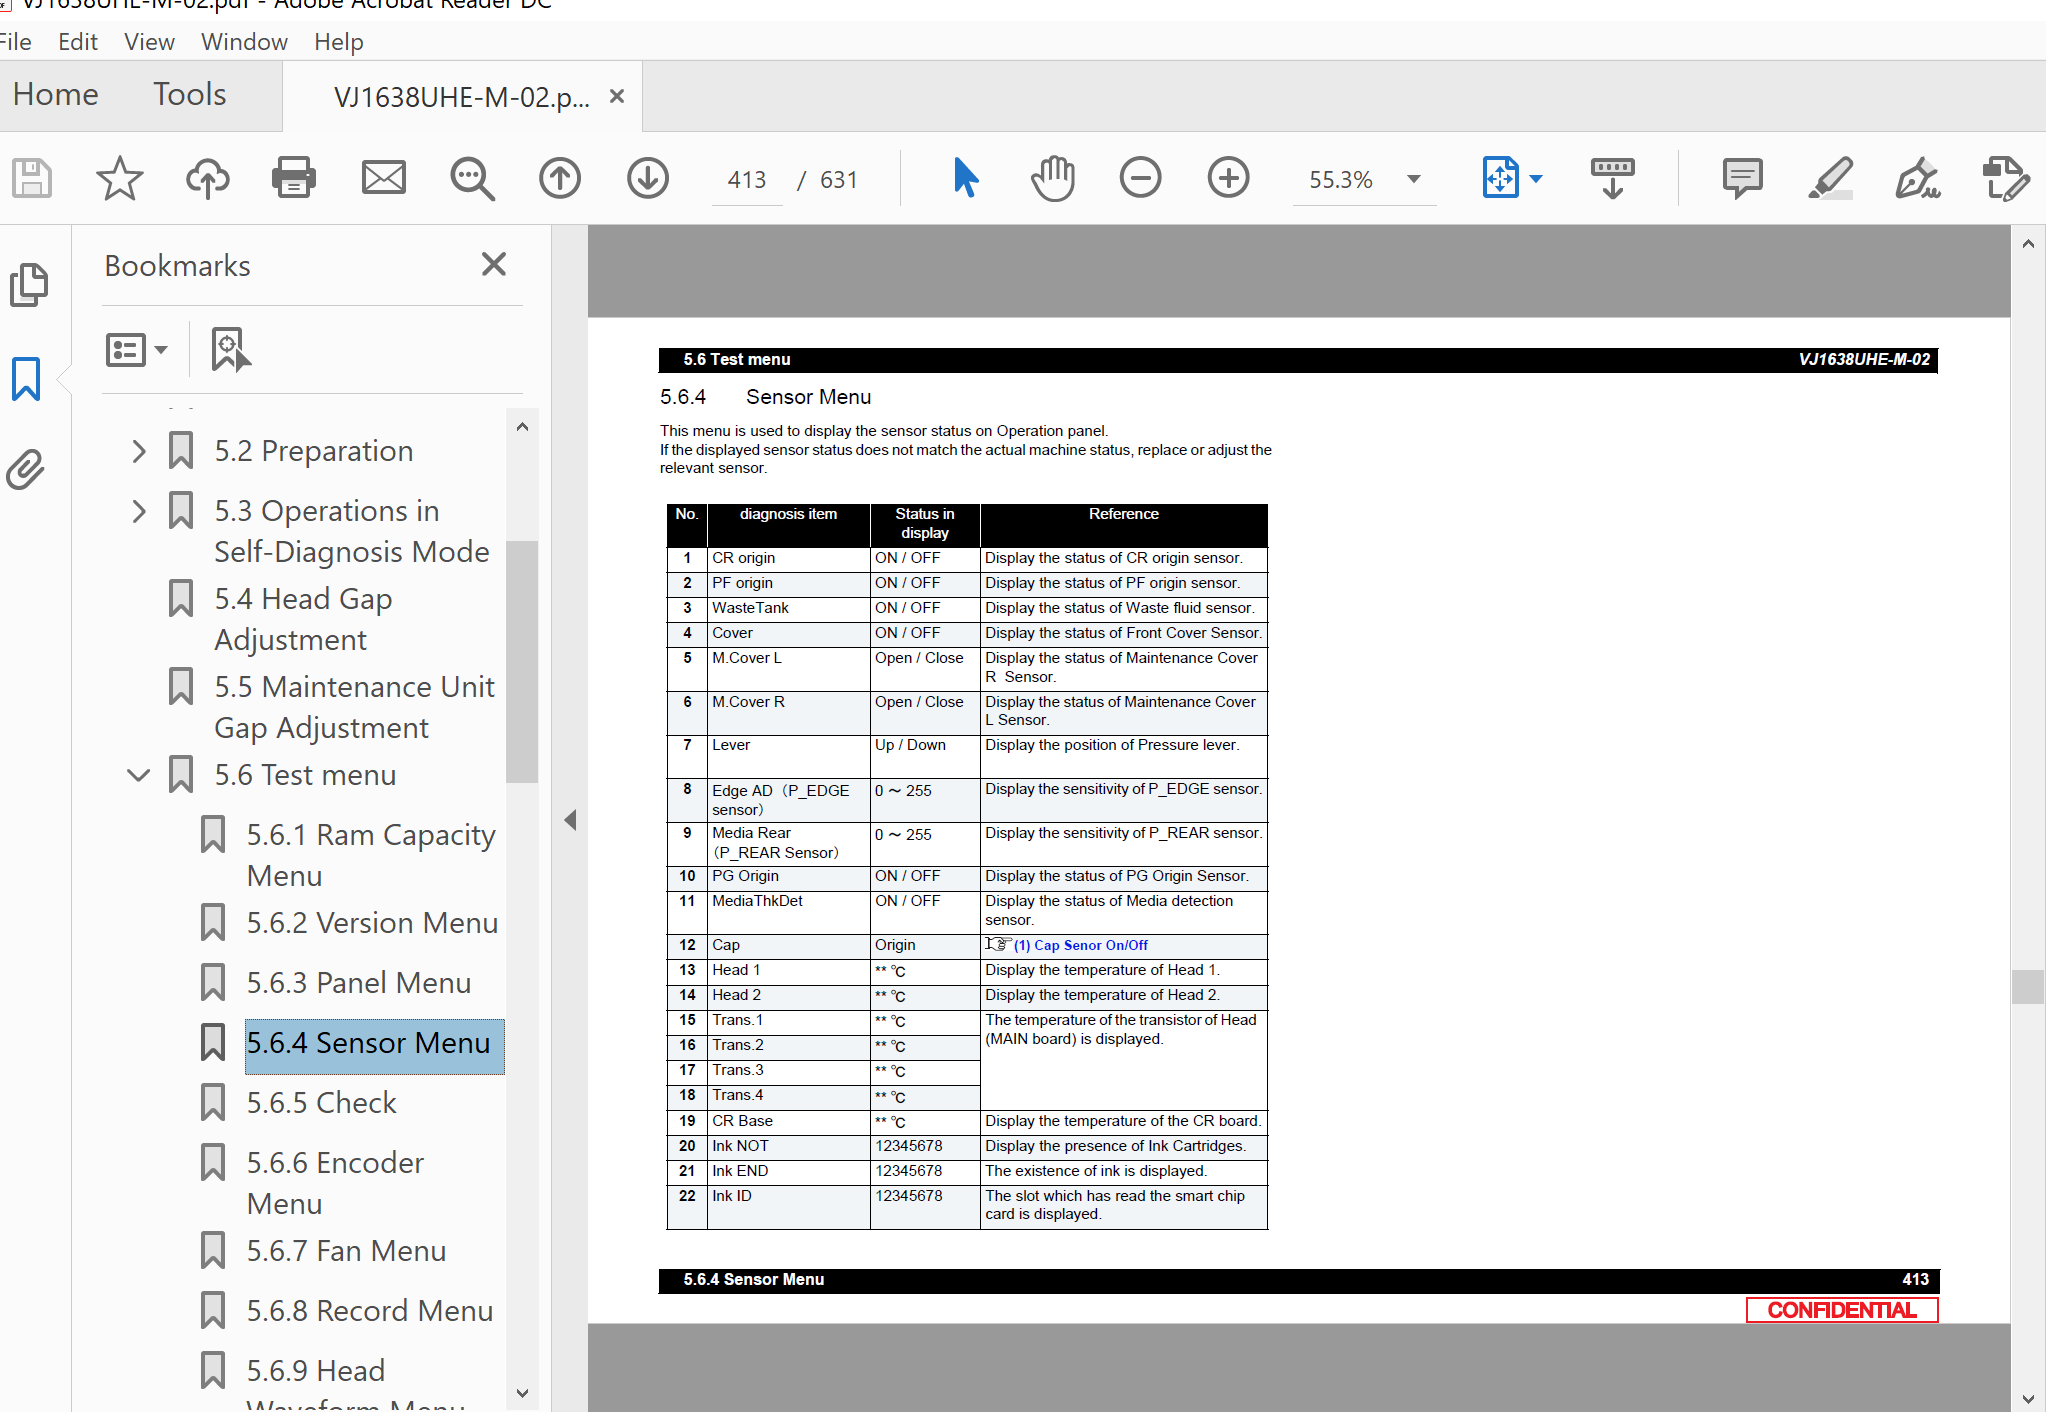Viewport: 2046px width, 1412px height.
Task: Close the Bookmarks panel
Action: (494, 264)
